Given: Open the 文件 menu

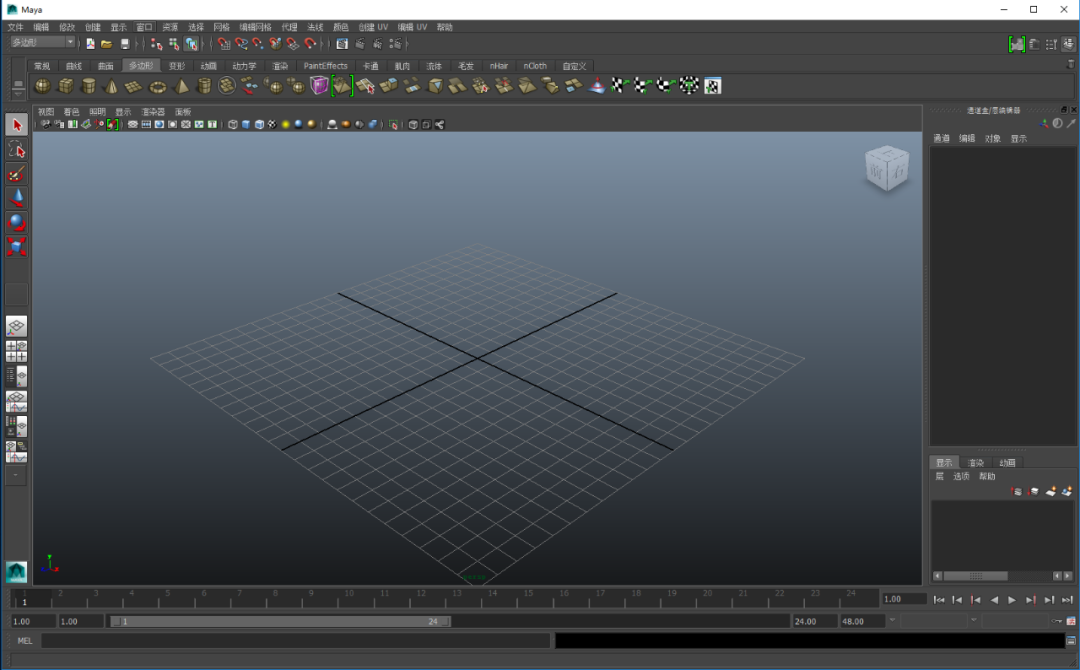Looking at the screenshot, I should 15,27.
